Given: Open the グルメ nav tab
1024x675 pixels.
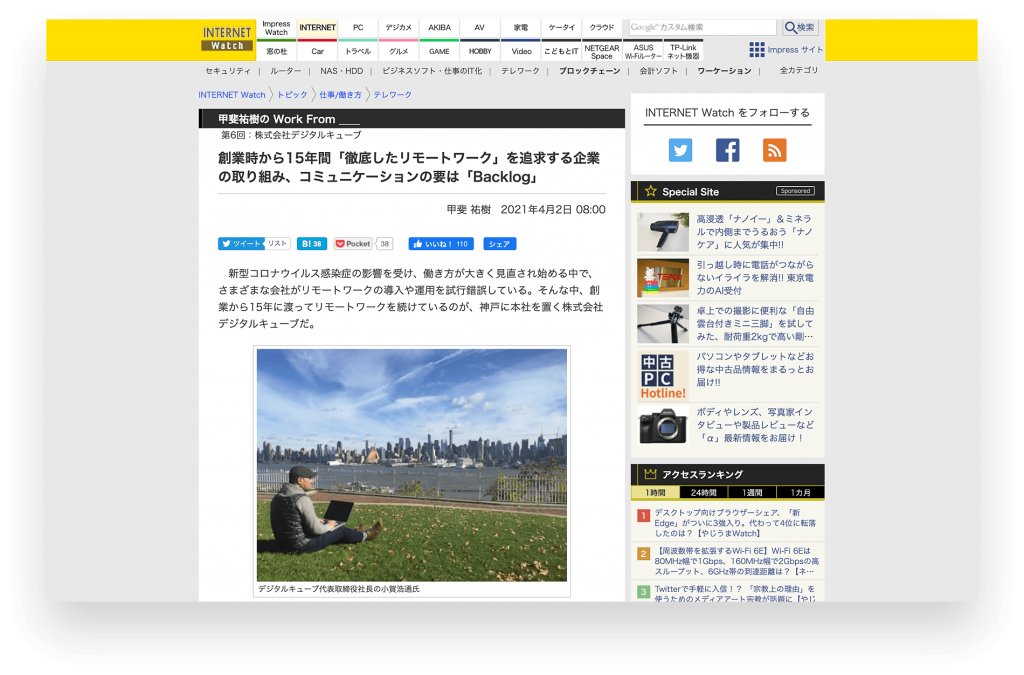Looking at the screenshot, I should [398, 51].
